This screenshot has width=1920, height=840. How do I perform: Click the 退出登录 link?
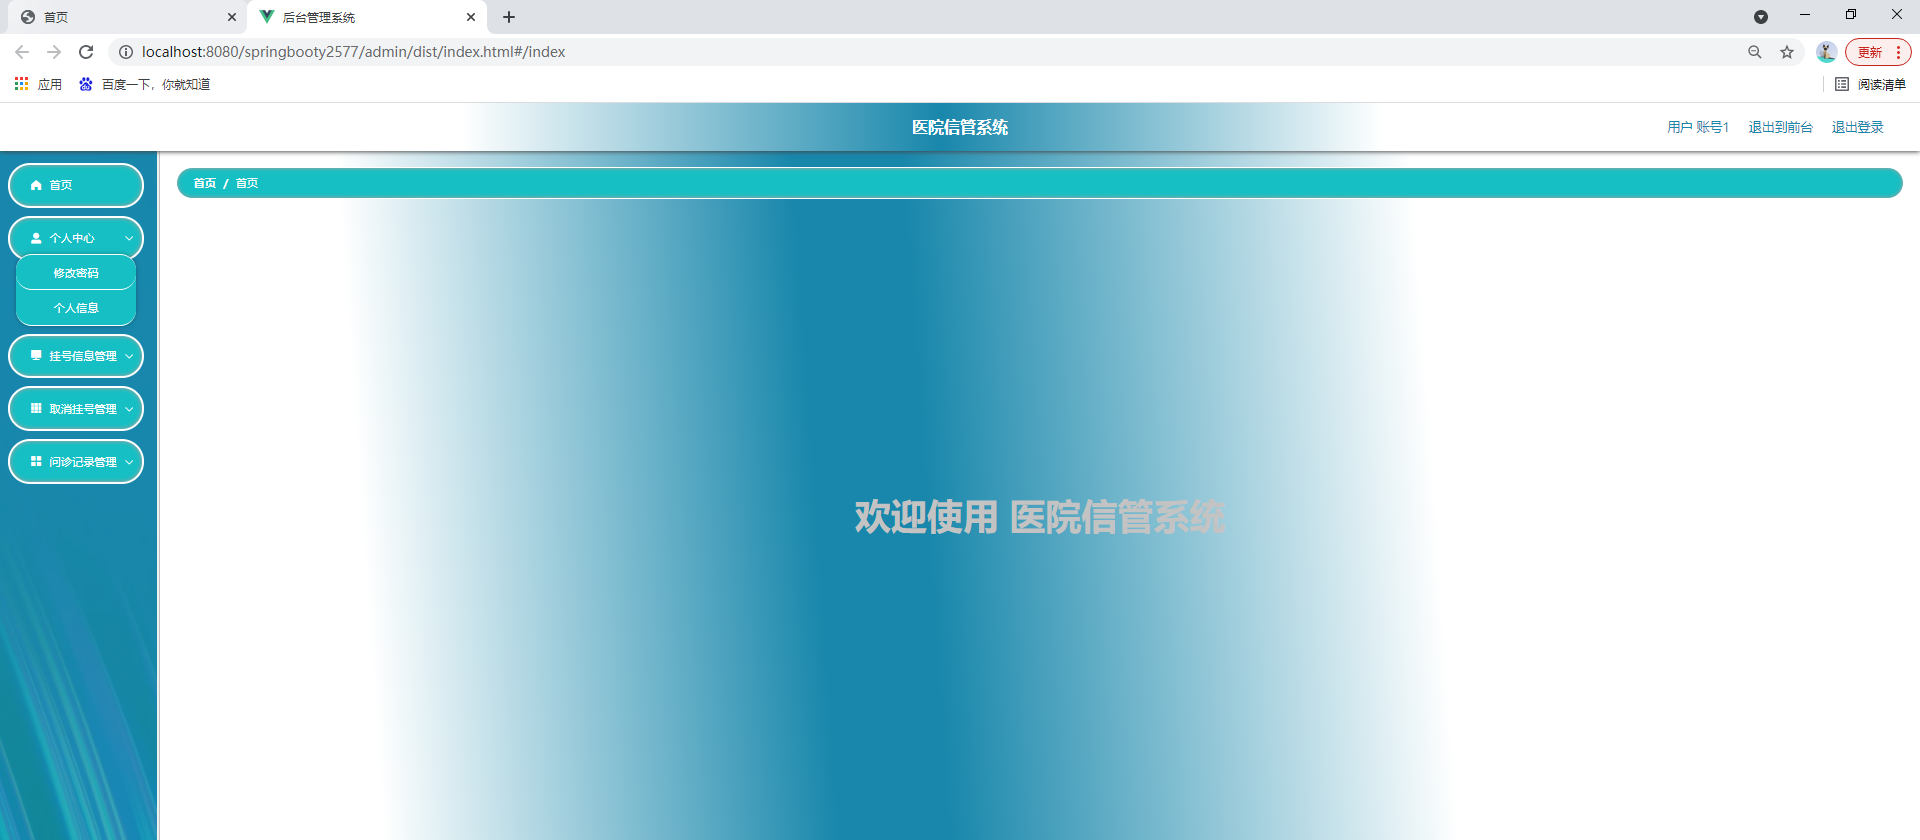point(1857,127)
